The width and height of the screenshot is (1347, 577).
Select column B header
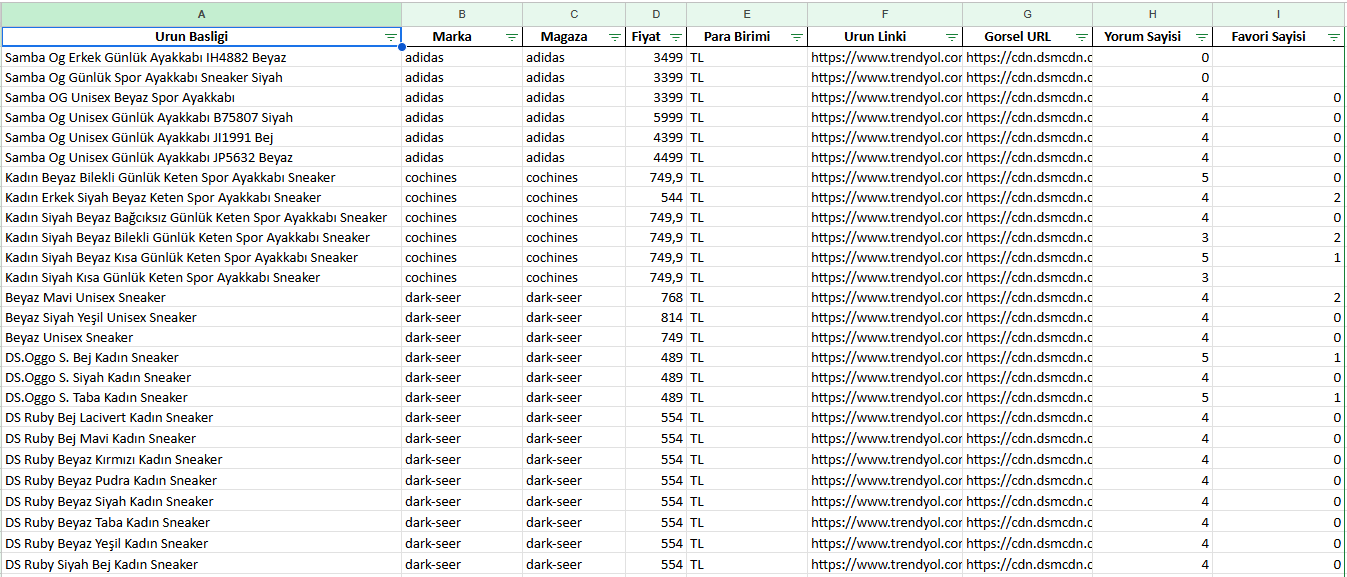click(x=462, y=14)
